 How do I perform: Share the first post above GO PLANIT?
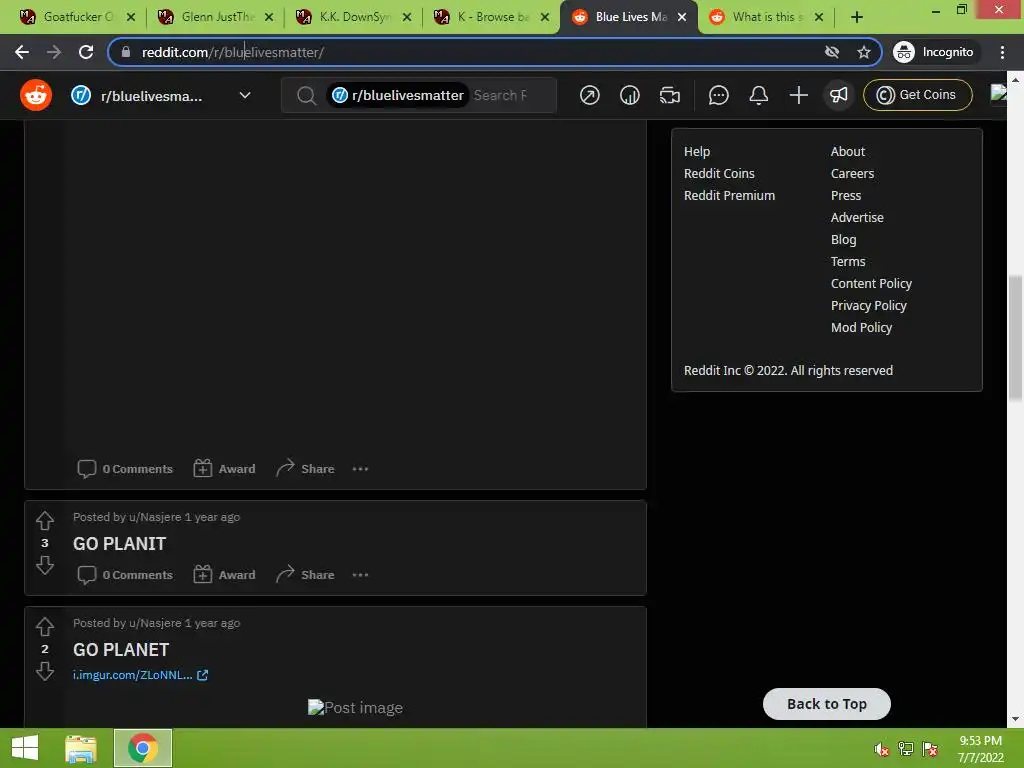tap(305, 469)
